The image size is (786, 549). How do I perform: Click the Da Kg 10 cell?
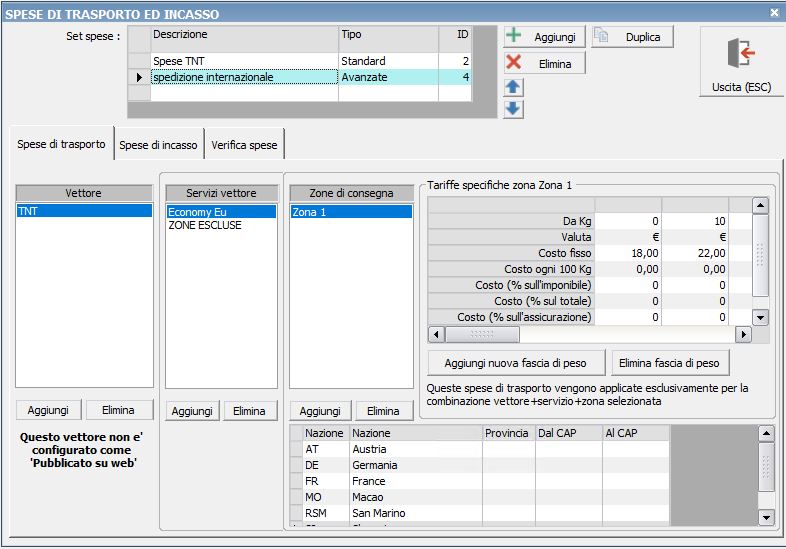click(x=695, y=221)
